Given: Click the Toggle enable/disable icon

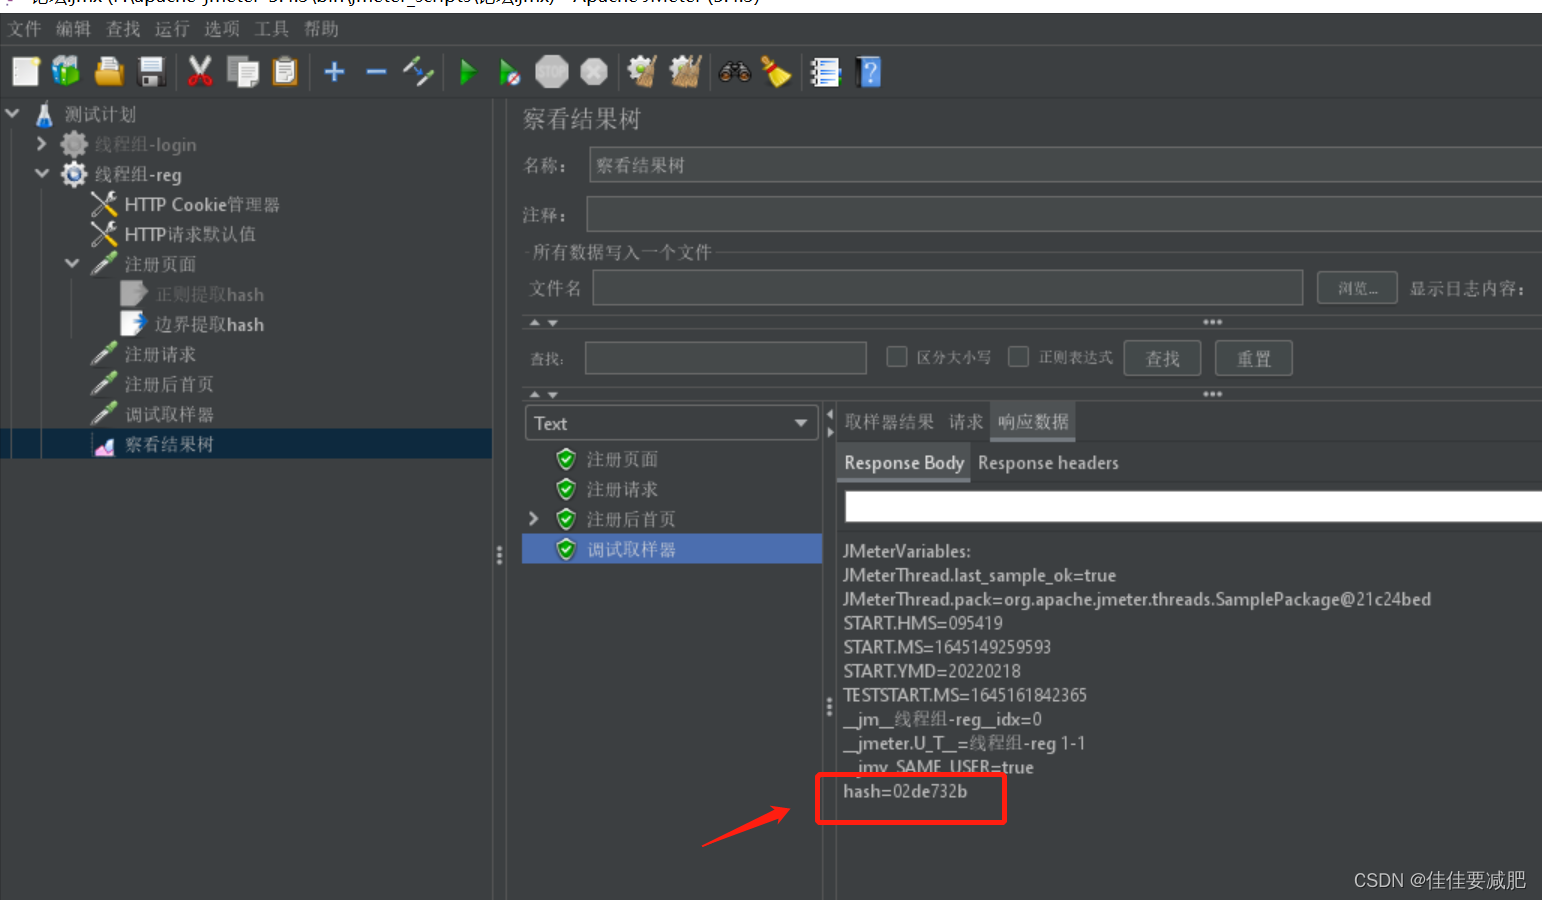Looking at the screenshot, I should tap(418, 72).
